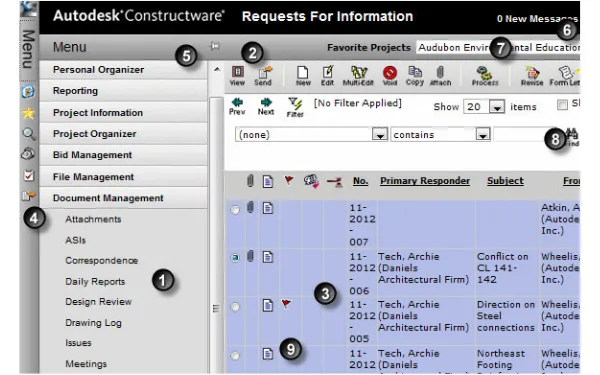
Task: Sort by the Subject column header
Action: point(505,181)
